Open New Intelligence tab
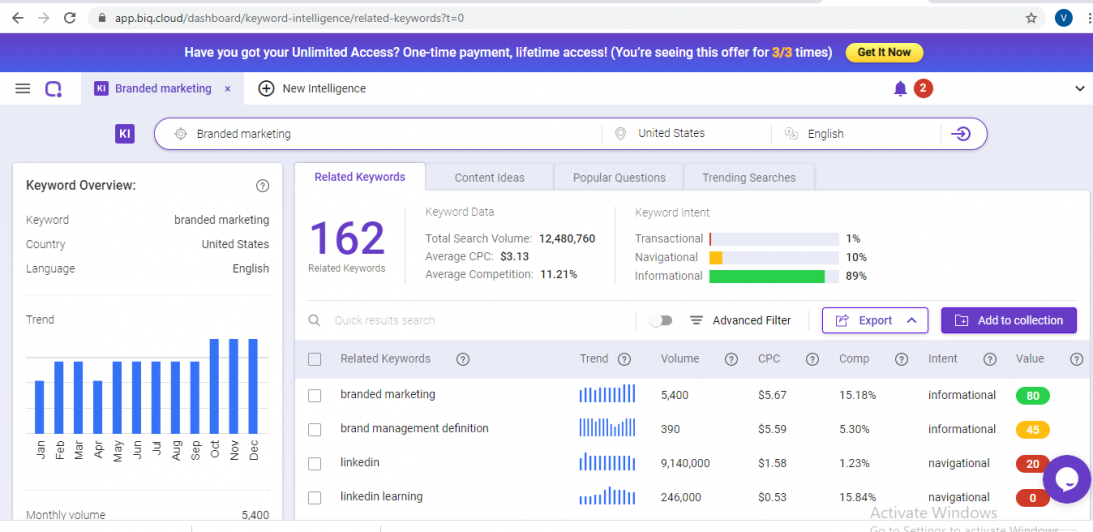 (x=312, y=89)
